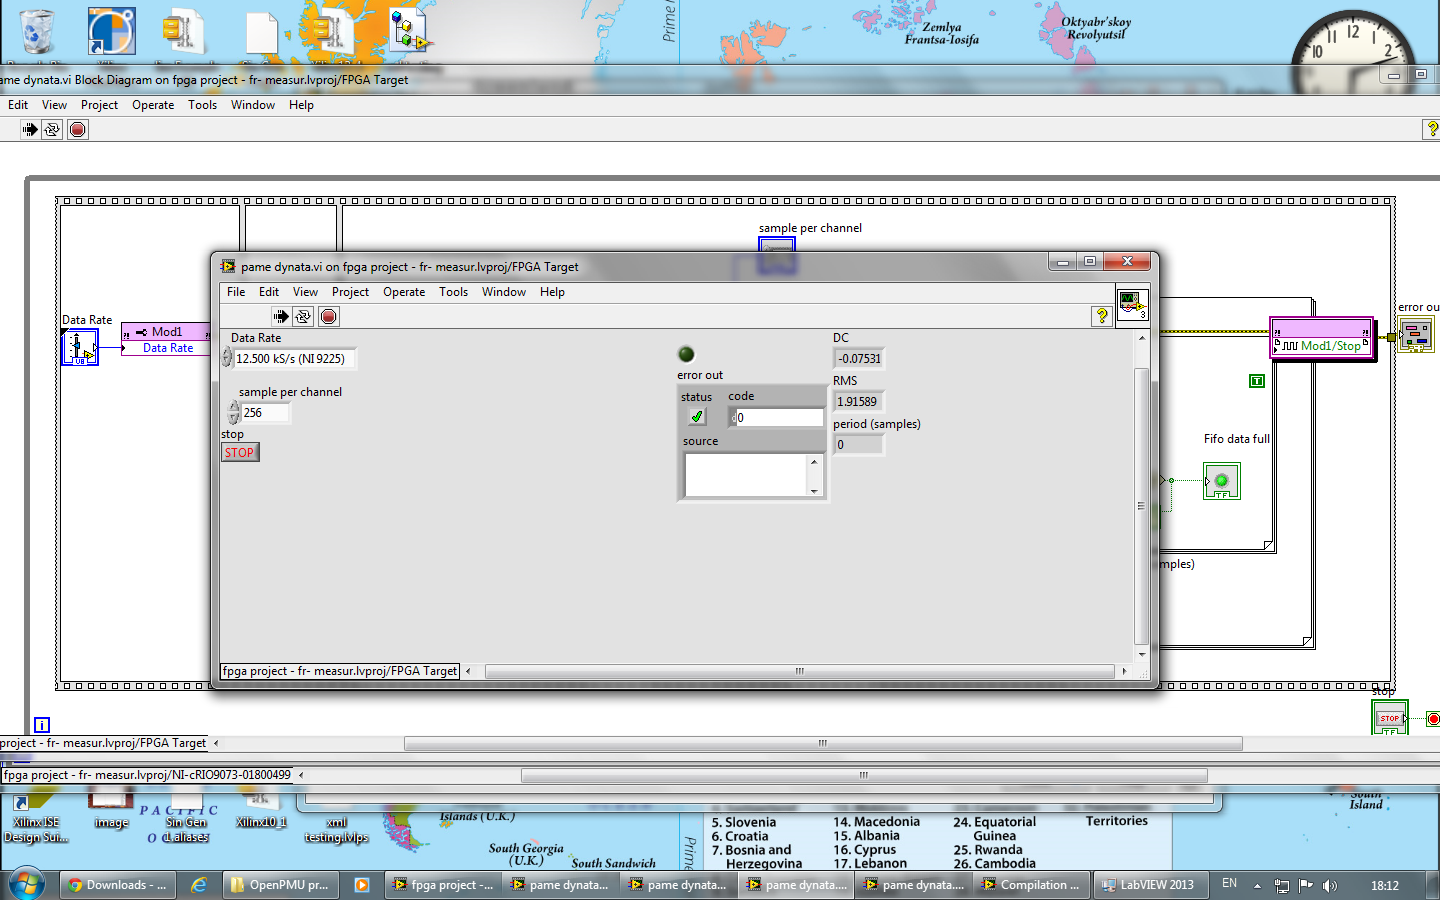The height and width of the screenshot is (900, 1440).
Task: Click the period (samples) indicator value
Action: [x=859, y=445]
